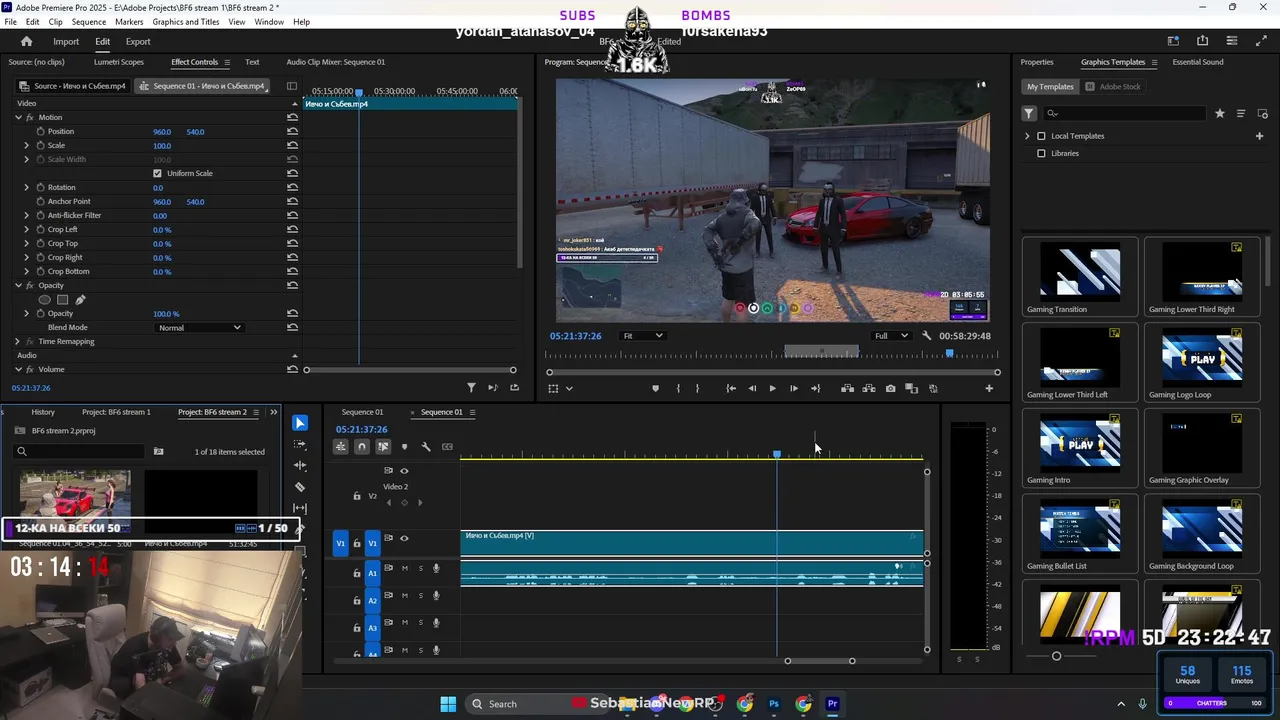The width and height of the screenshot is (1280, 720).
Task: Open the Full playback resolution dropdown
Action: pyautogui.click(x=891, y=336)
